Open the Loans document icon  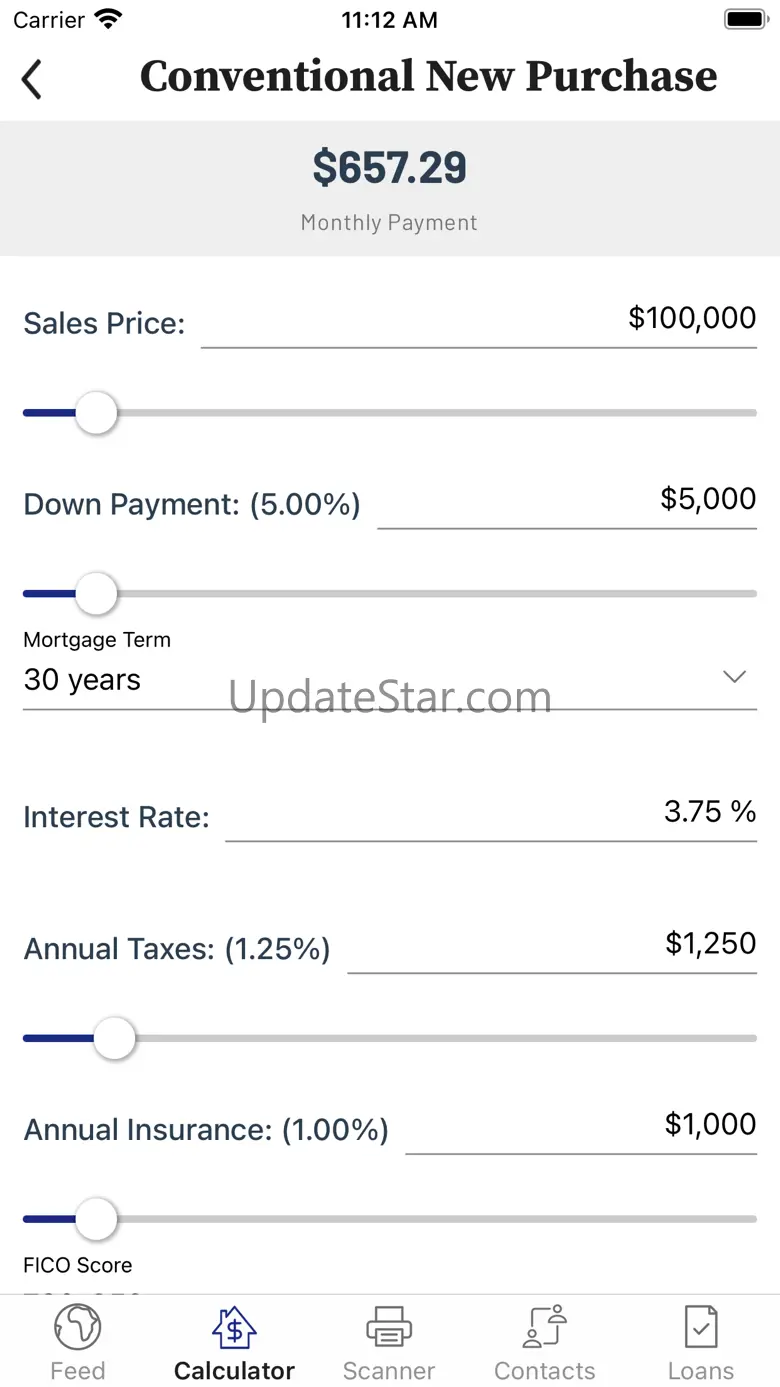[700, 1329]
